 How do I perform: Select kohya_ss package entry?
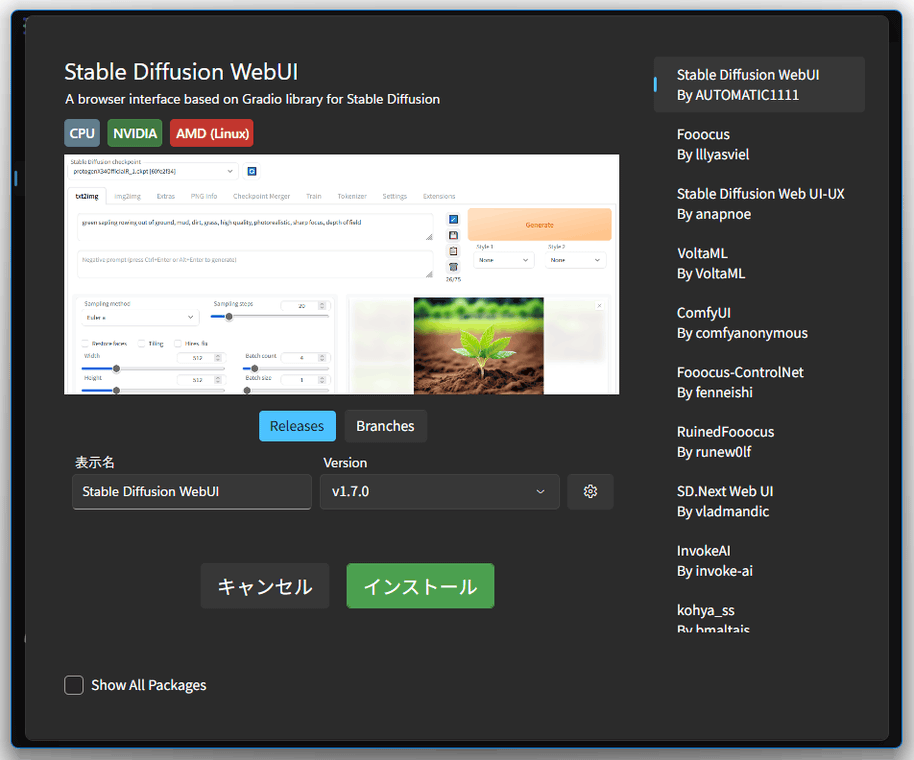click(x=759, y=613)
